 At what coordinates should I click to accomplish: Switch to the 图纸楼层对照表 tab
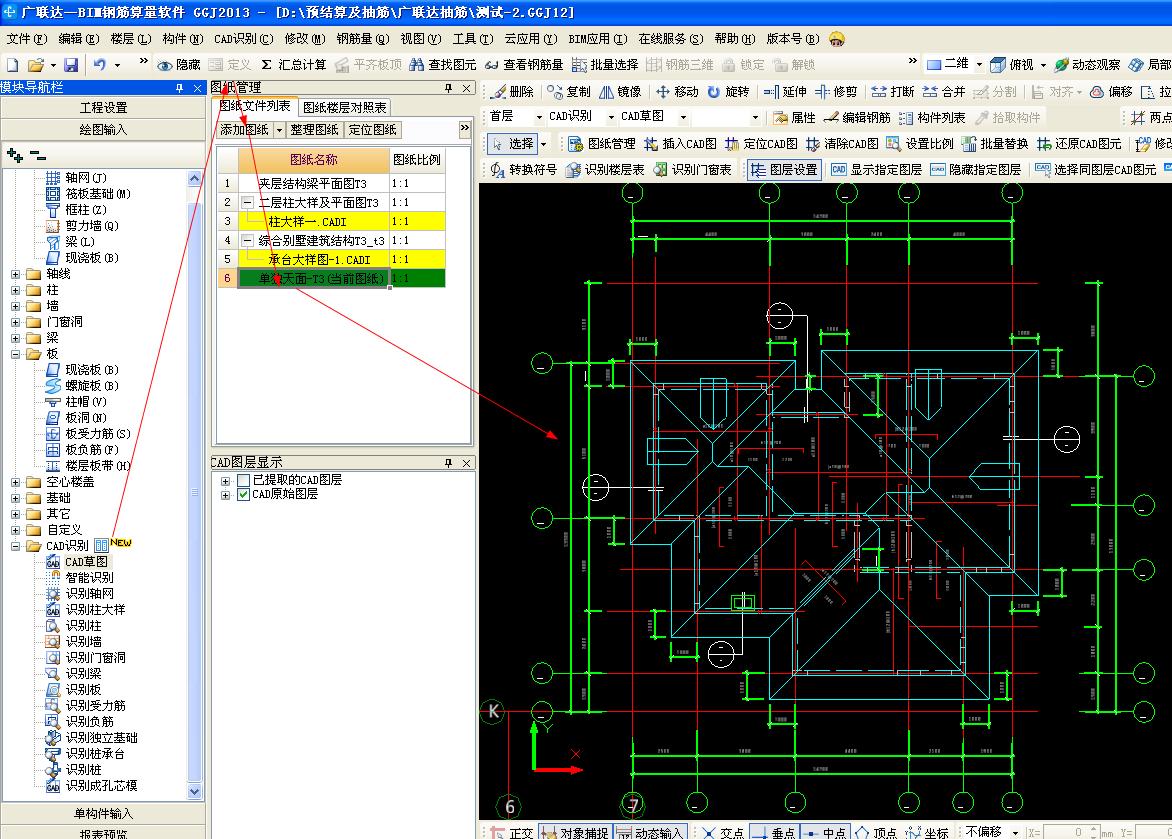[345, 108]
